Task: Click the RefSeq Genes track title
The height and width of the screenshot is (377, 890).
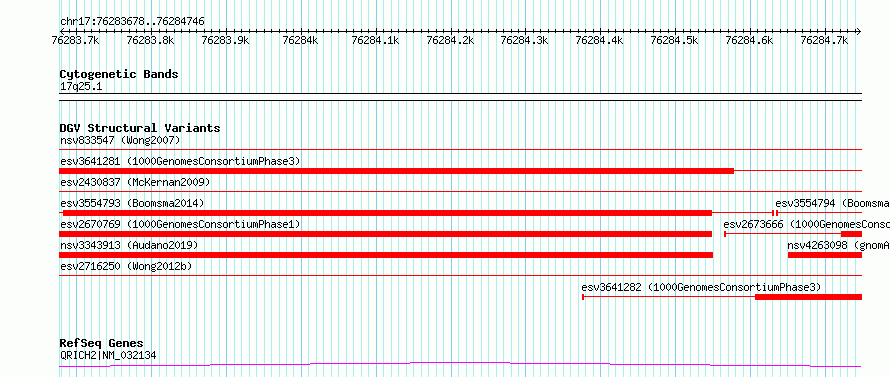Action: tap(101, 343)
